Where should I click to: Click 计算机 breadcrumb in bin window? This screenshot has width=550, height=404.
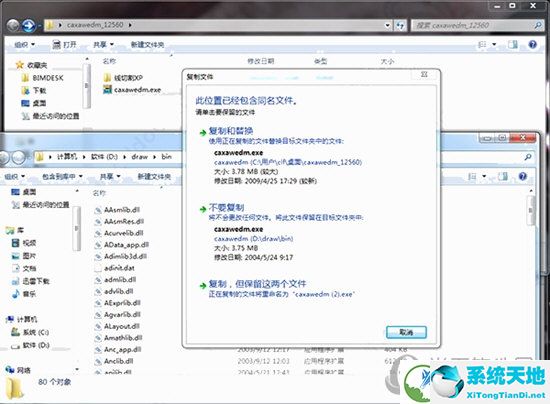67,156
